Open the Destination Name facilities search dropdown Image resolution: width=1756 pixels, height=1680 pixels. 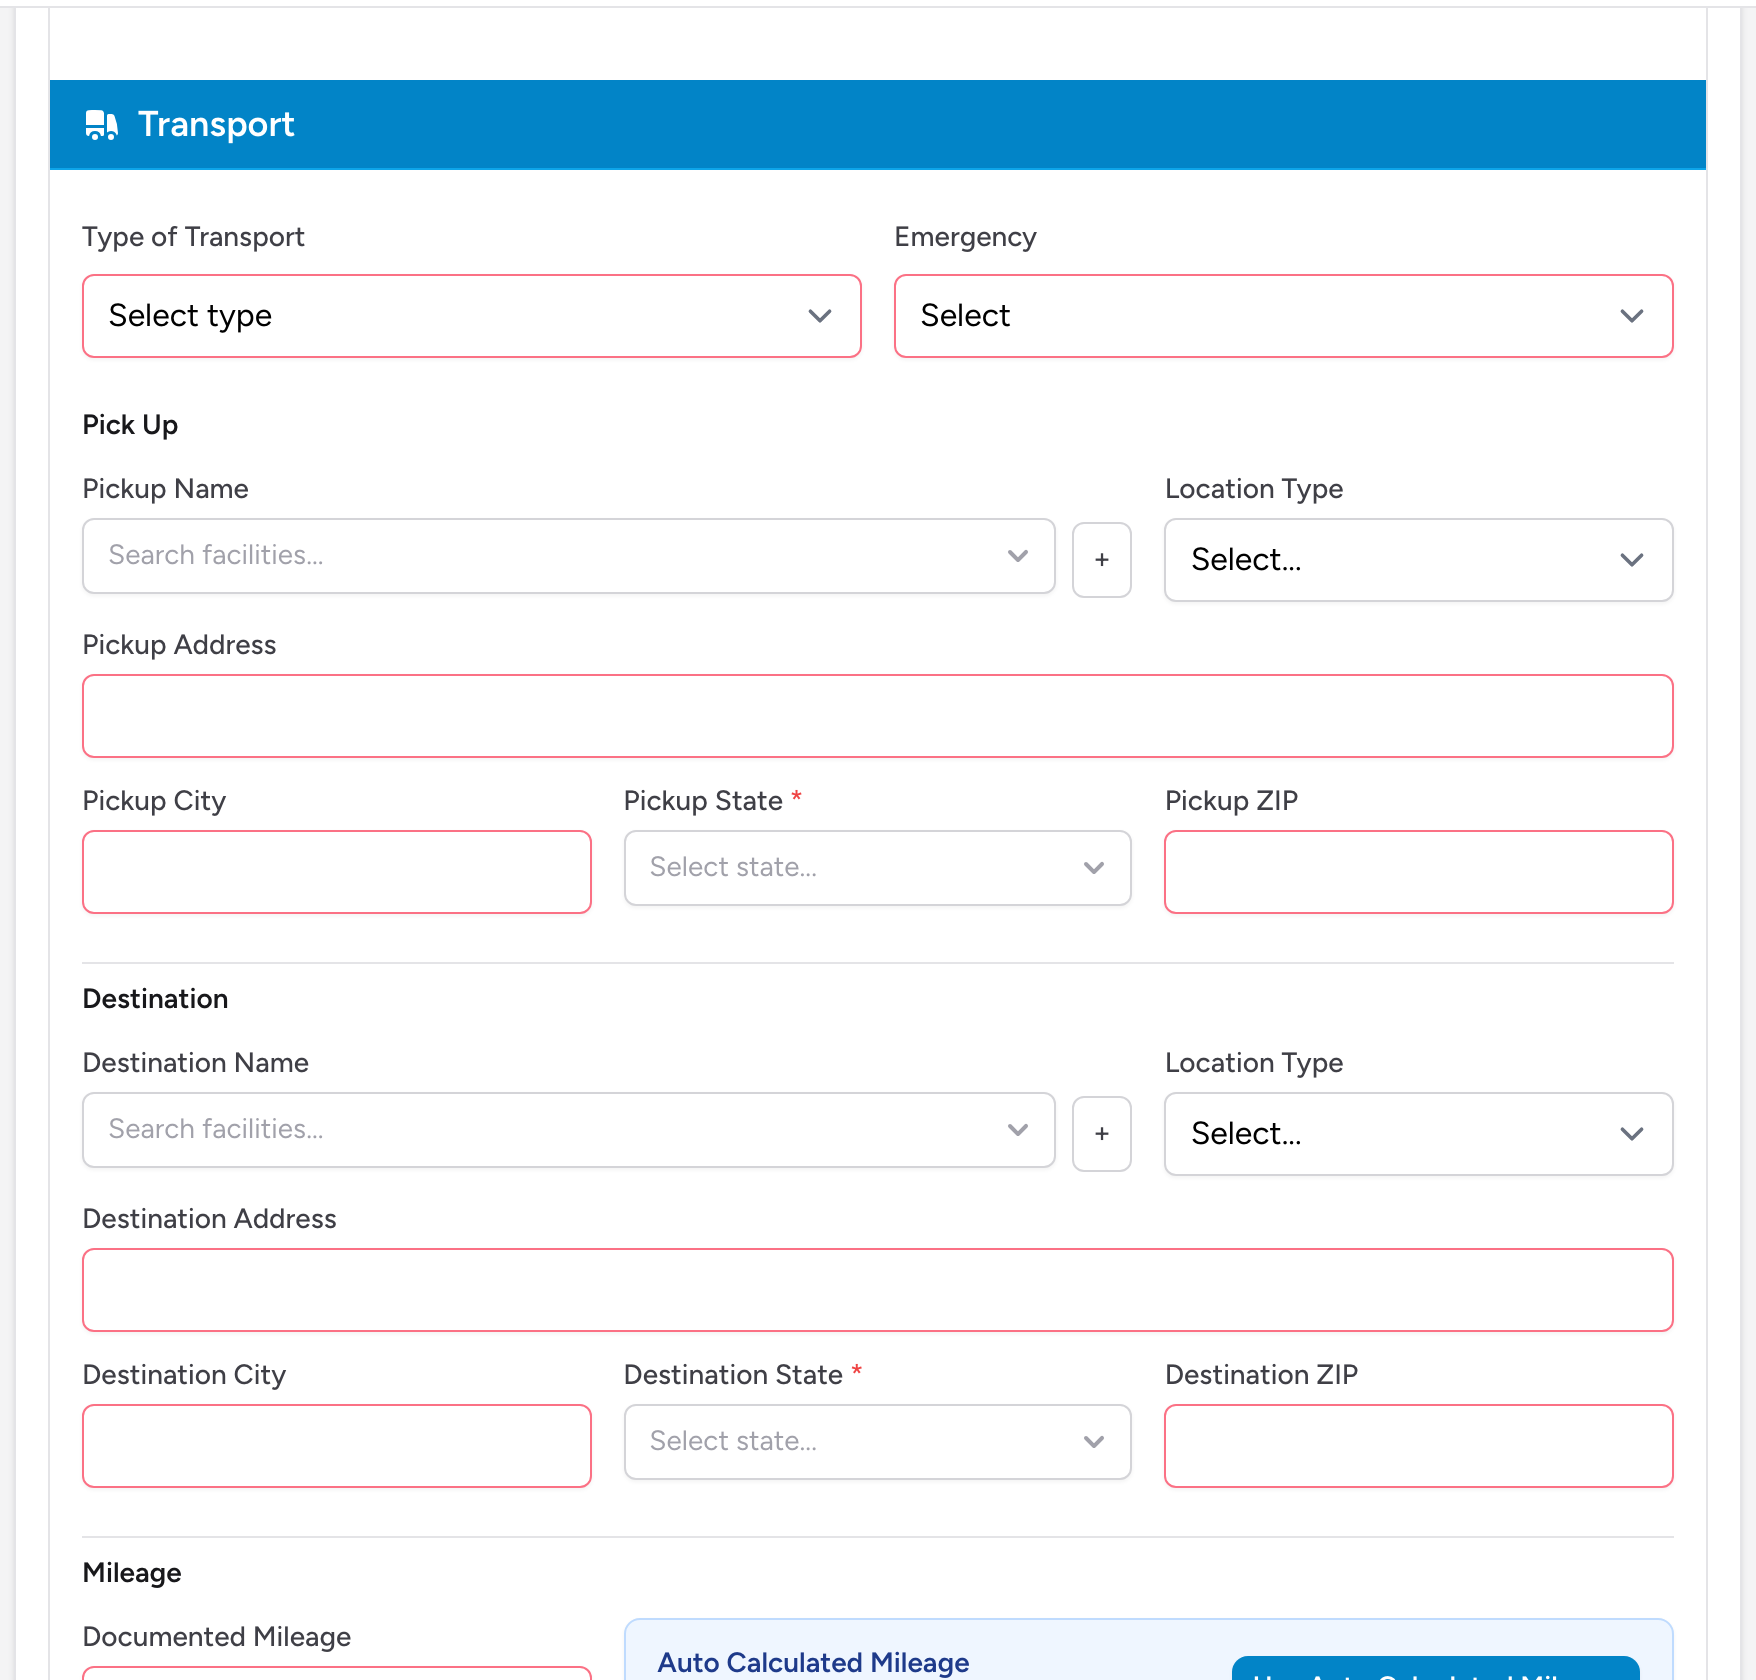pyautogui.click(x=569, y=1130)
